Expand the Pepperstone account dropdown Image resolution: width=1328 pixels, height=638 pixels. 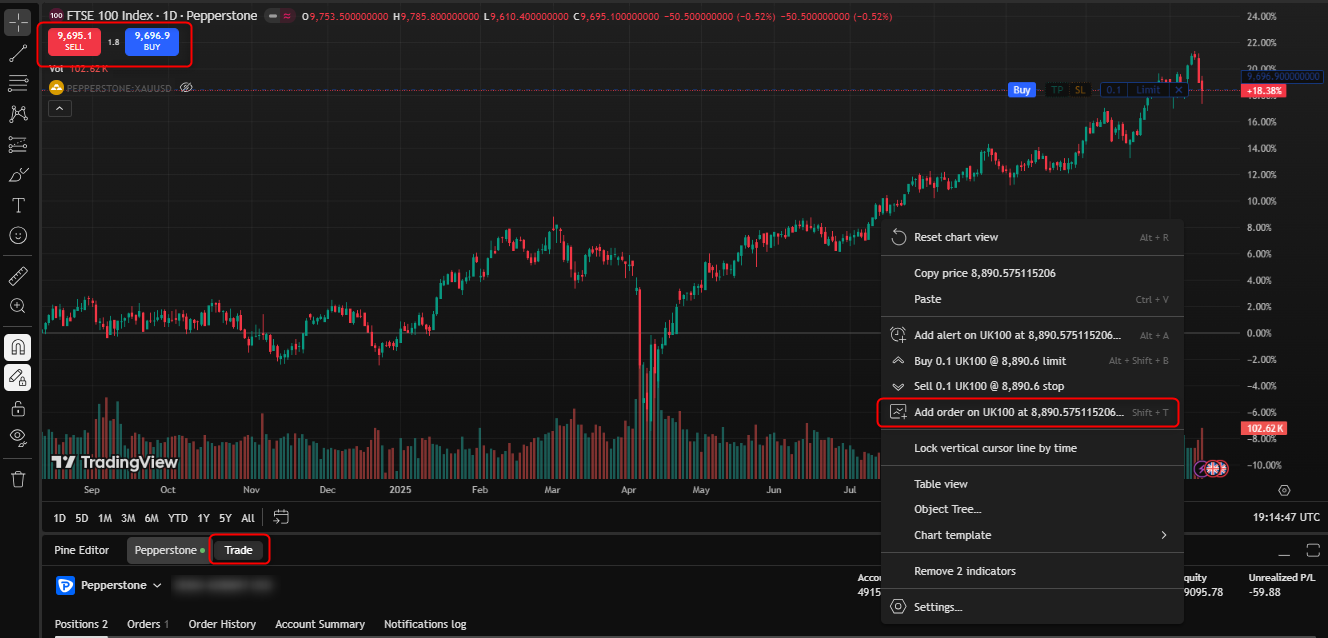158,585
